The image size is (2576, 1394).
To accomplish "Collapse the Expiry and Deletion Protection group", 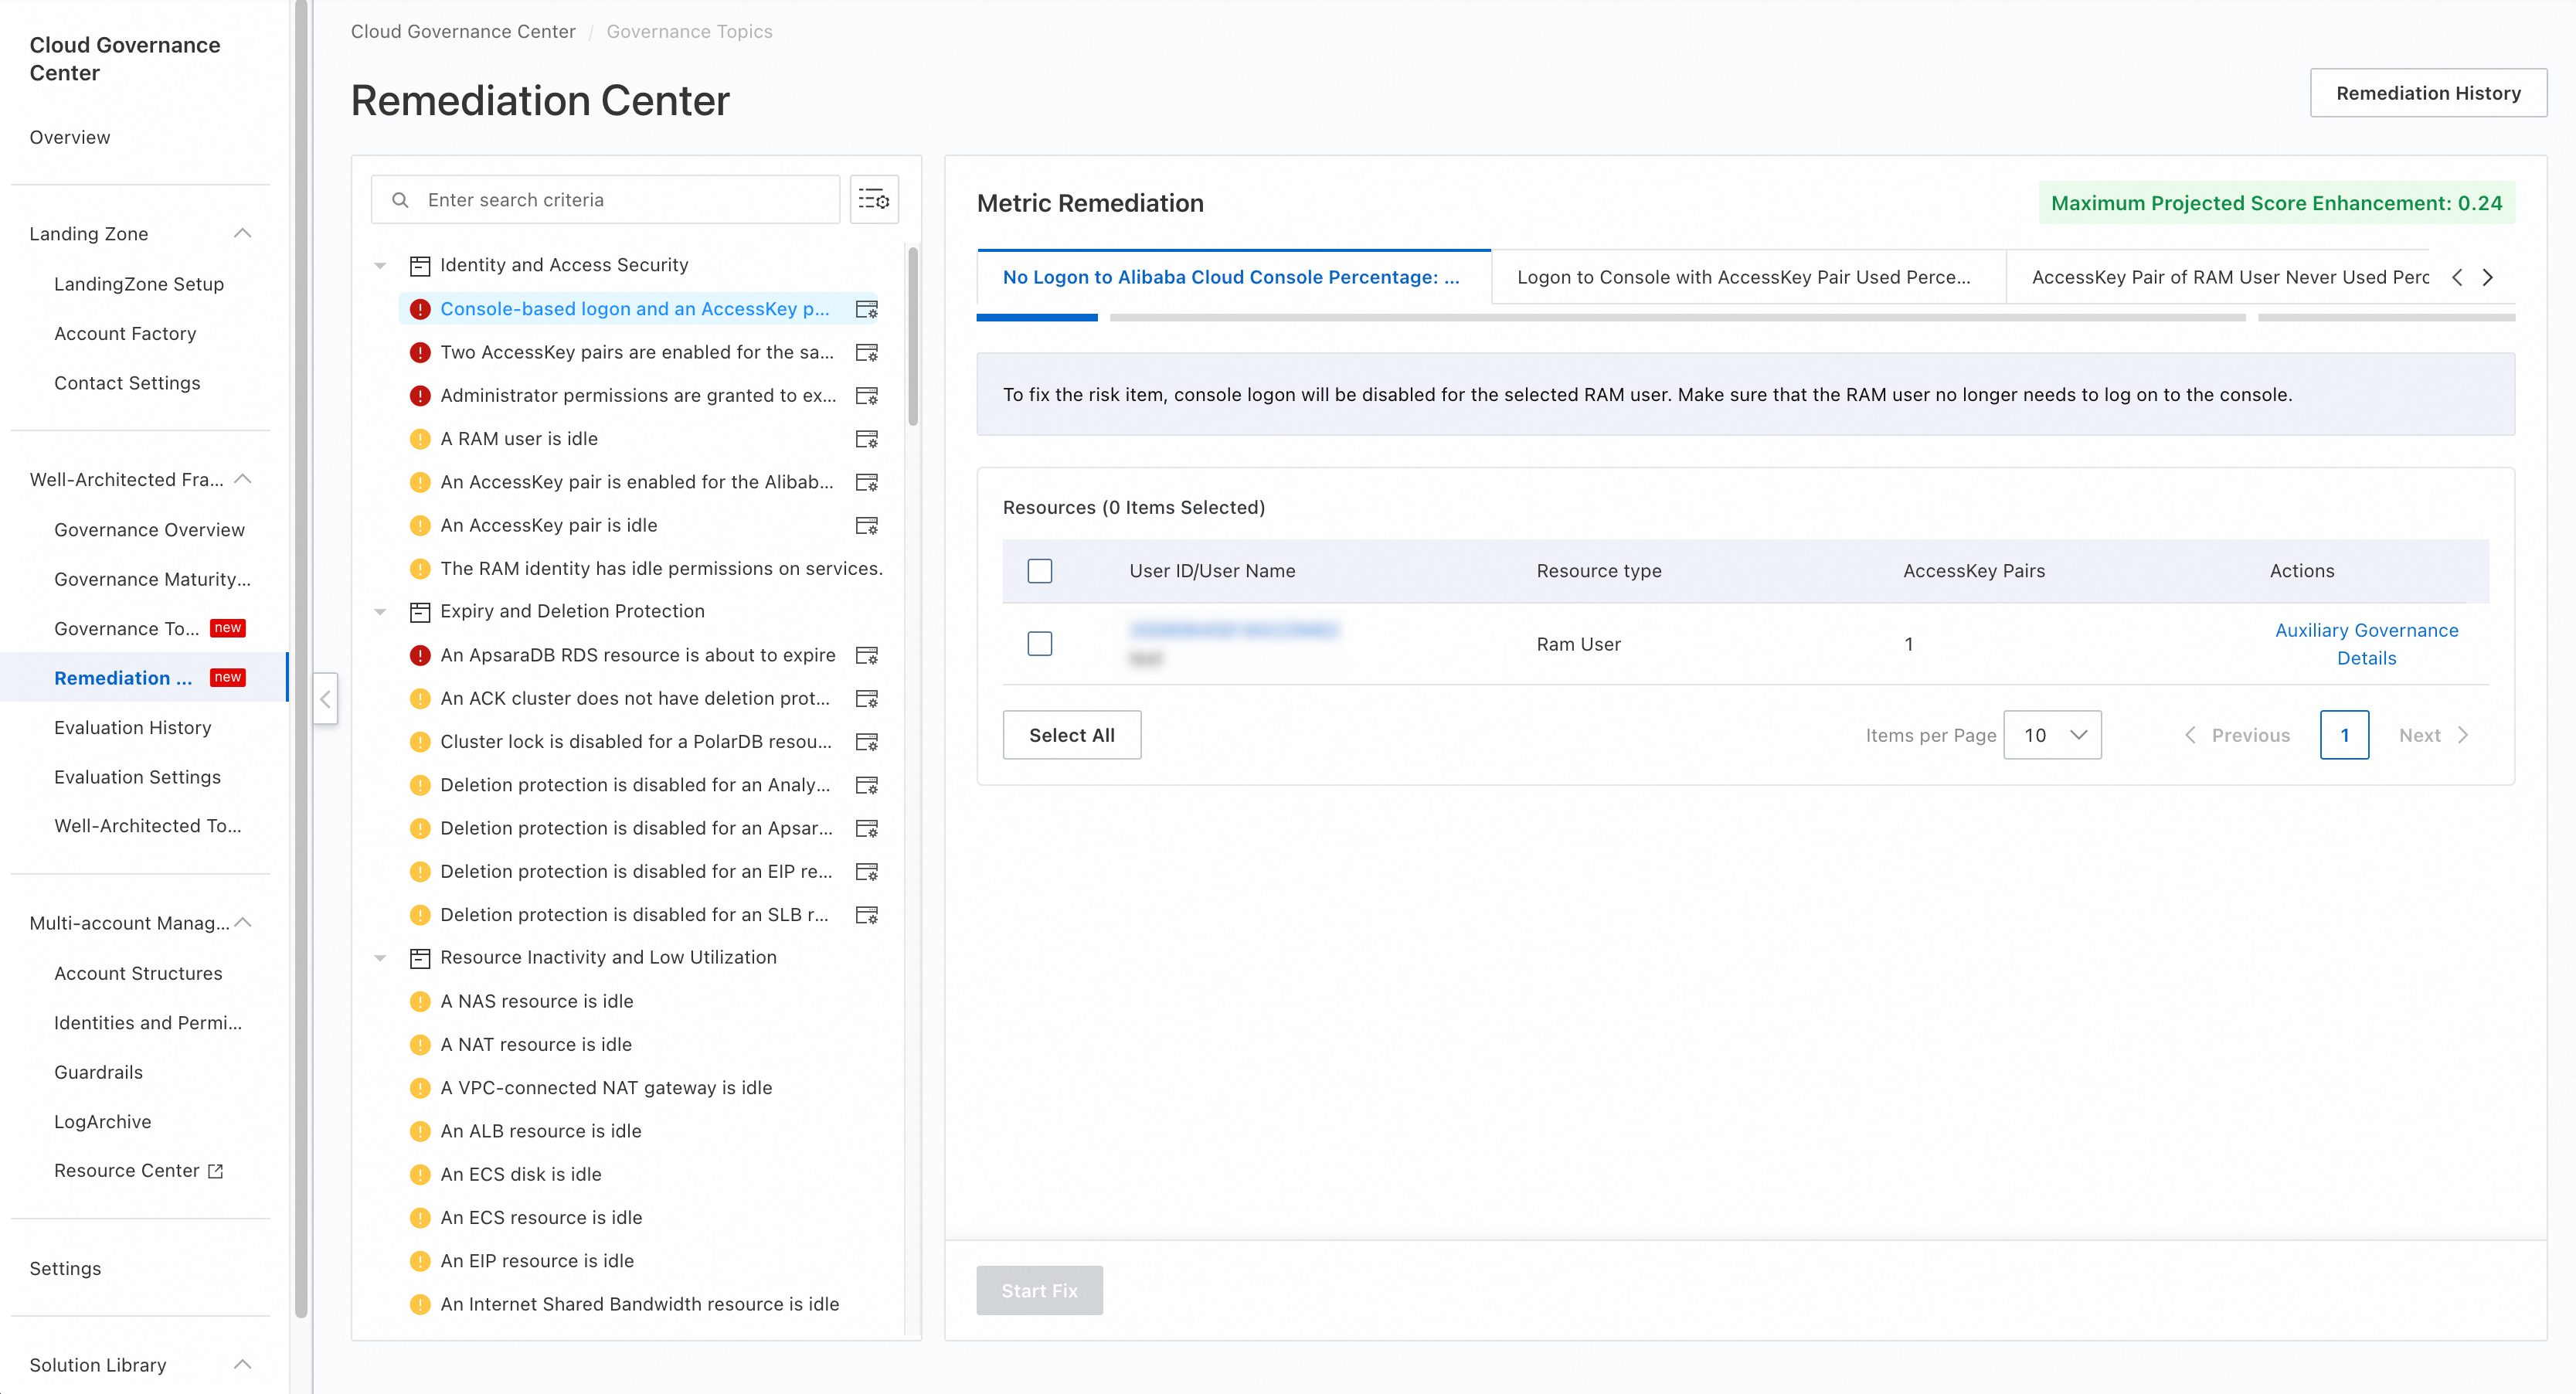I will [380, 611].
